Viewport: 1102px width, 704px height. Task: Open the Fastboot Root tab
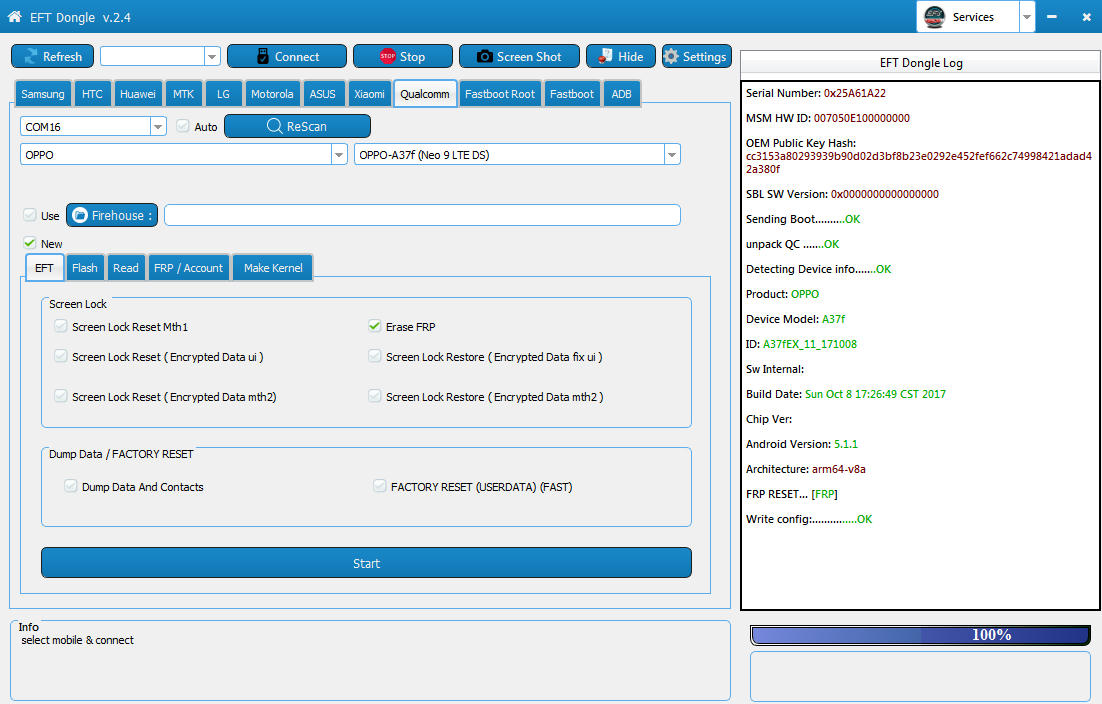(x=500, y=94)
